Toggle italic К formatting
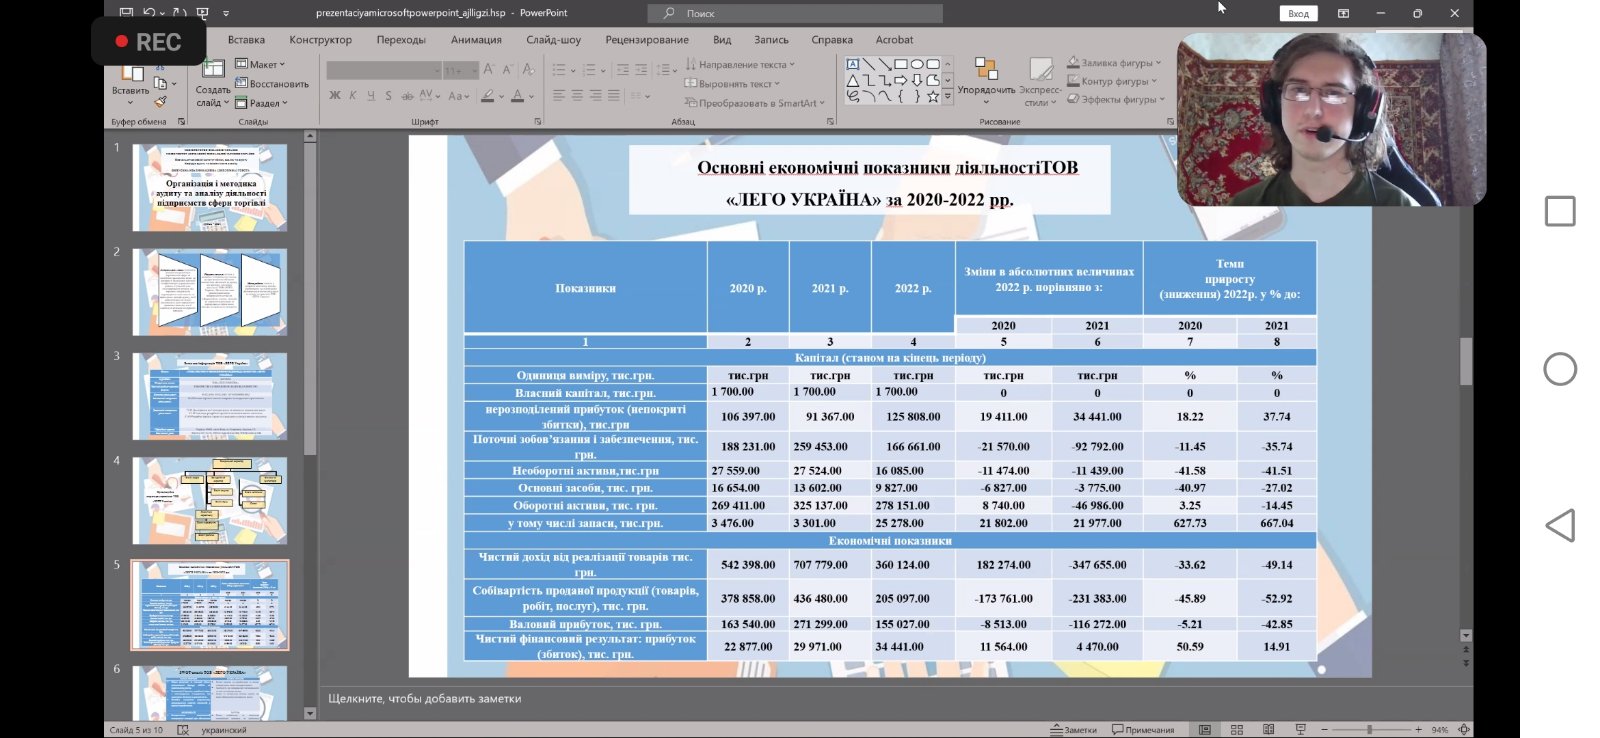 pos(352,96)
